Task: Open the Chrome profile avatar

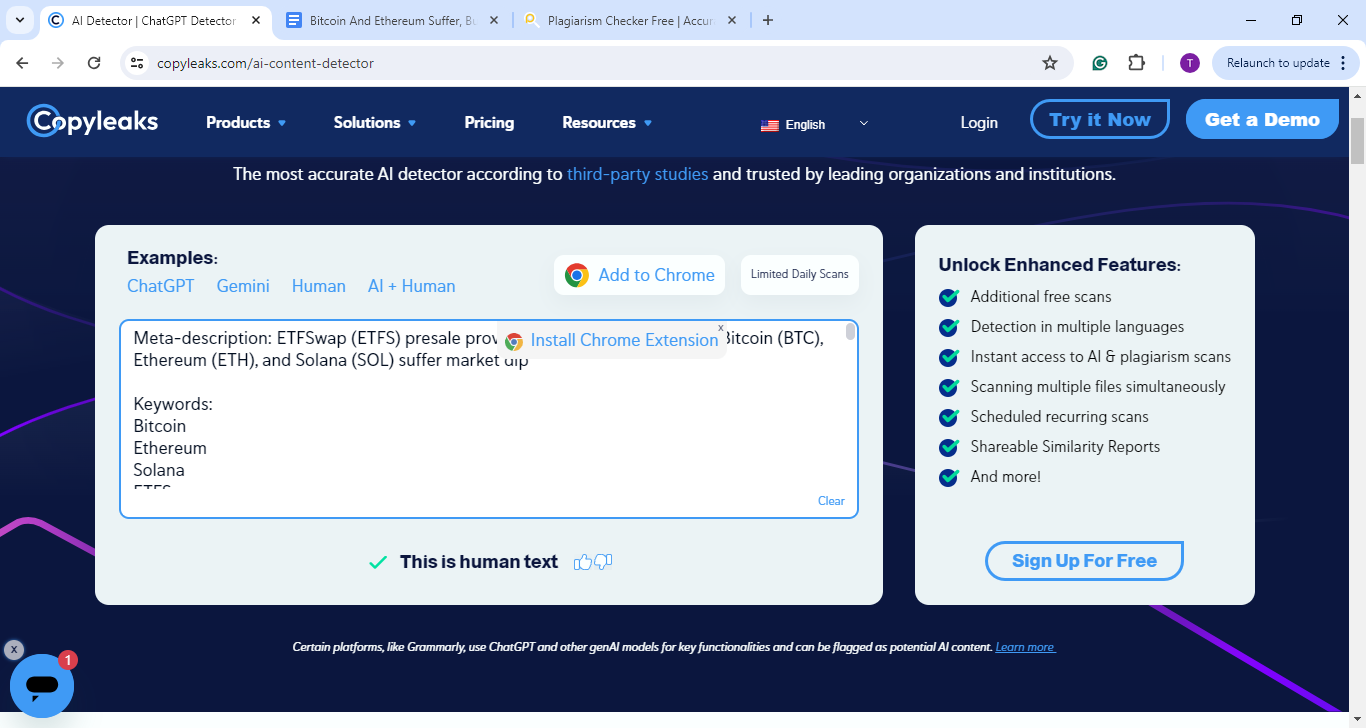Action: click(x=1189, y=63)
